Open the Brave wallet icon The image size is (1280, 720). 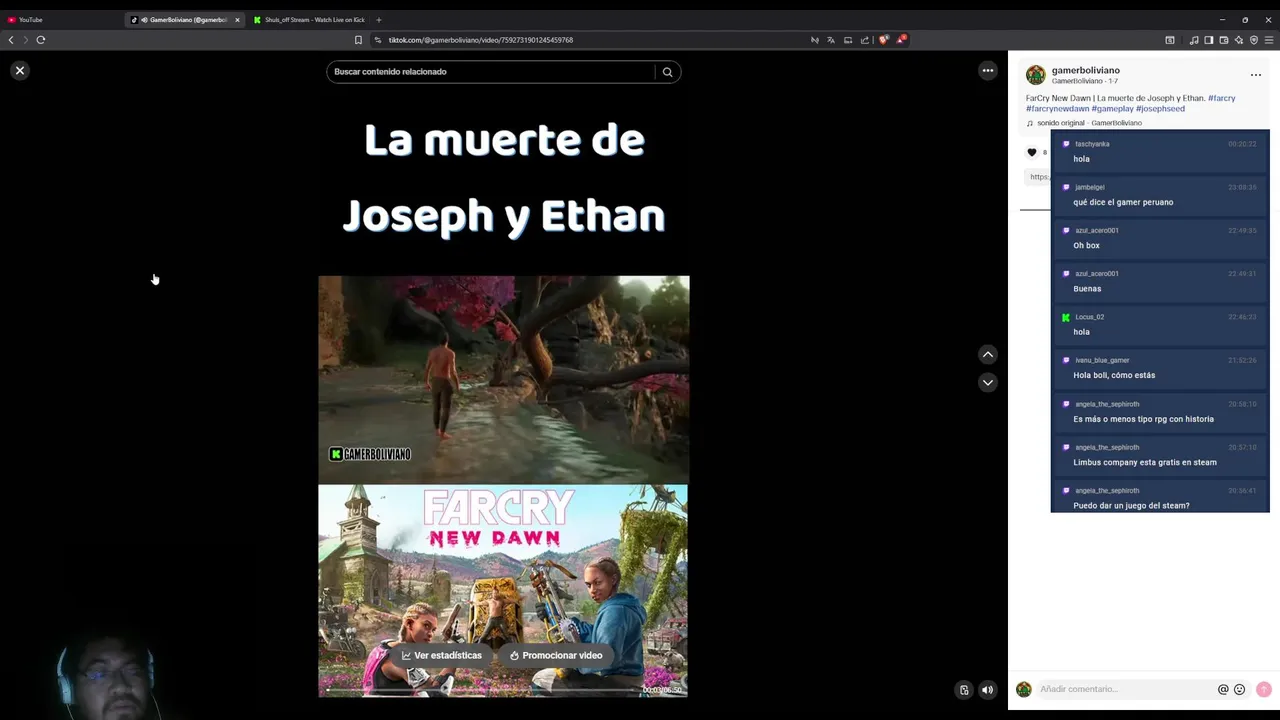(1223, 40)
